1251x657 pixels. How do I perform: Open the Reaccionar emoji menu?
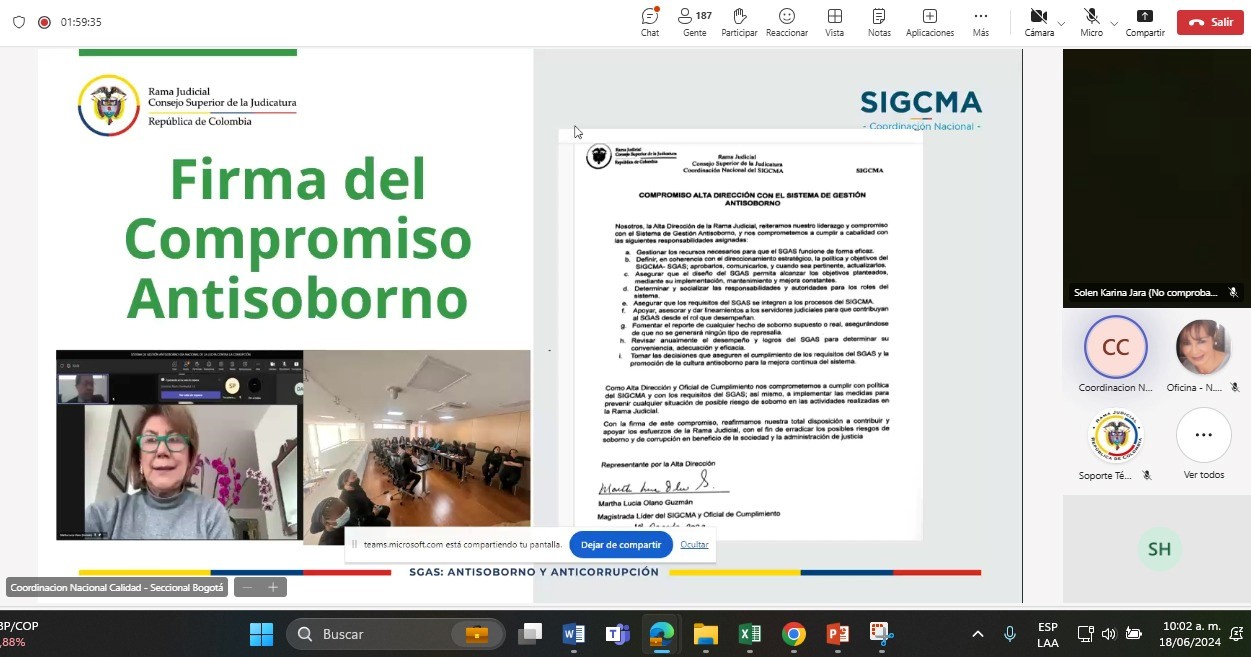coord(787,22)
